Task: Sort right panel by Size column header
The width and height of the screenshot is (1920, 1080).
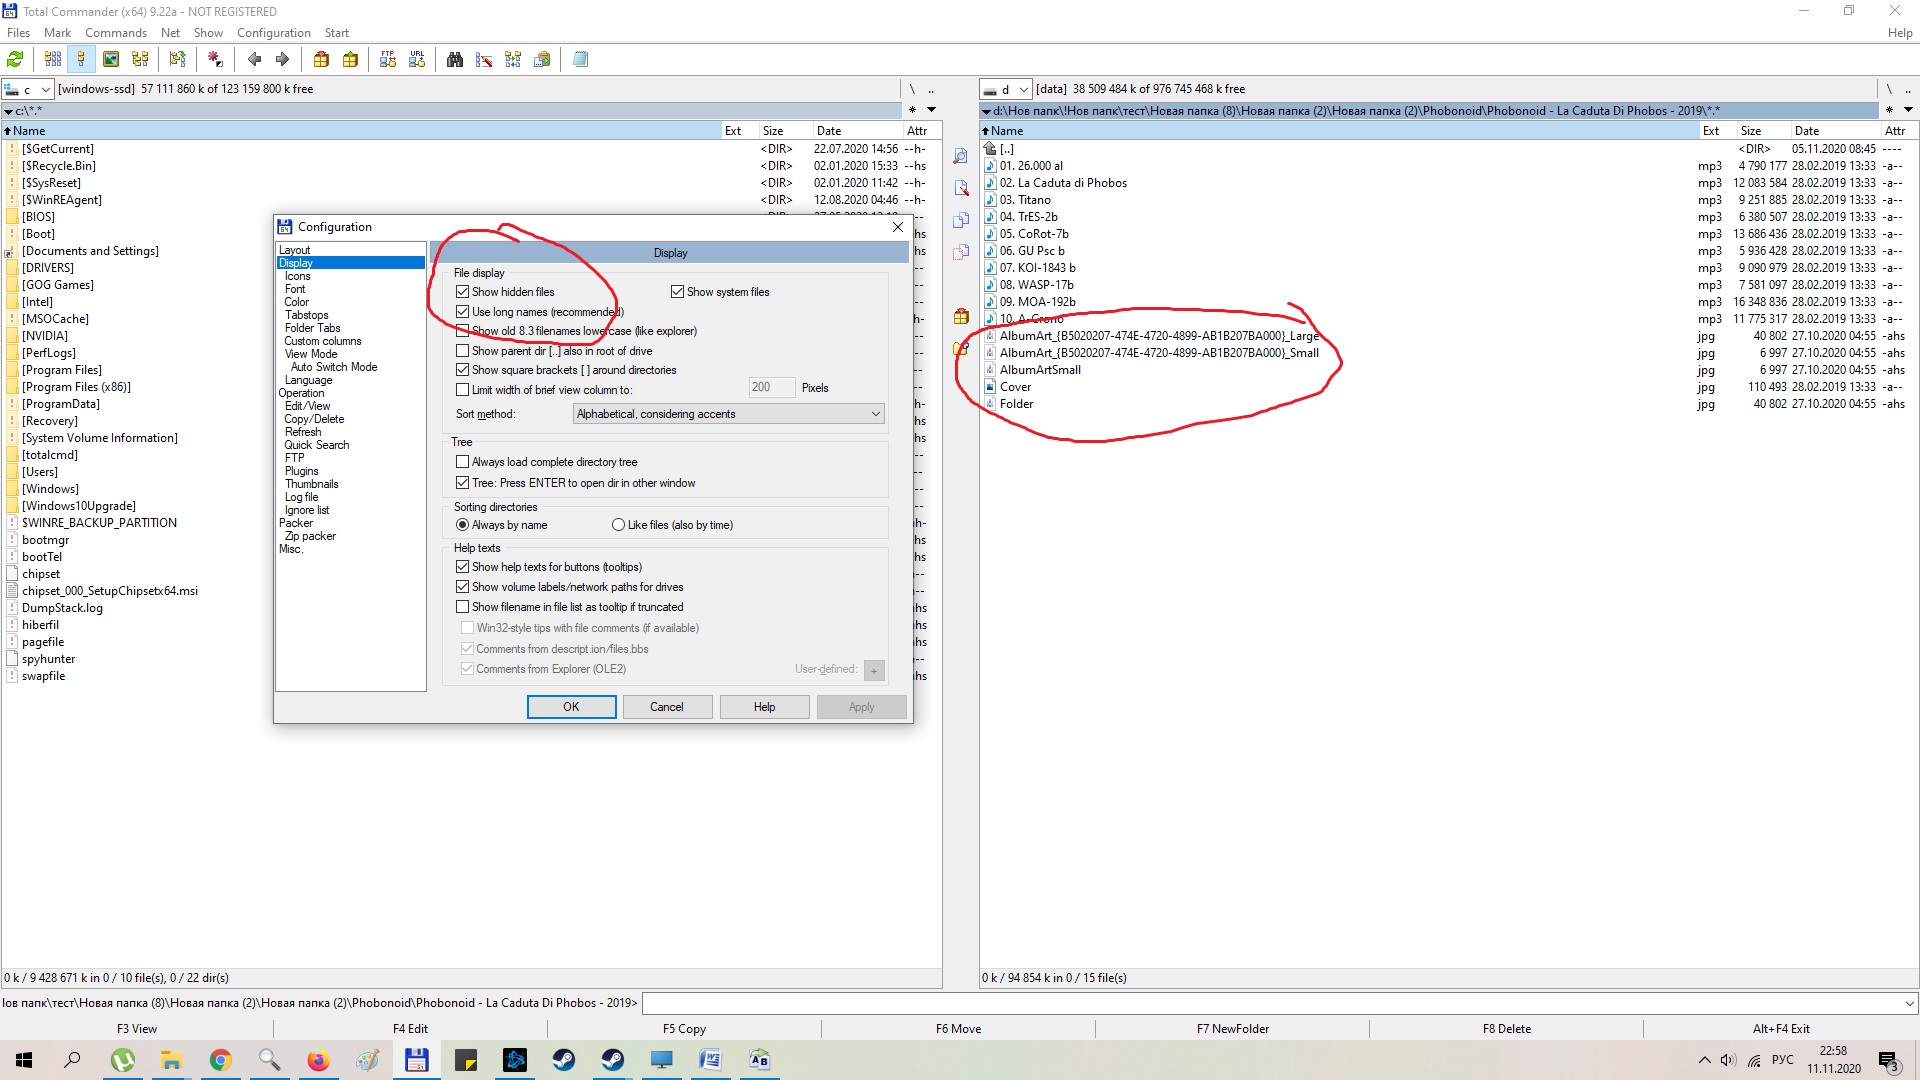Action: click(x=1763, y=131)
